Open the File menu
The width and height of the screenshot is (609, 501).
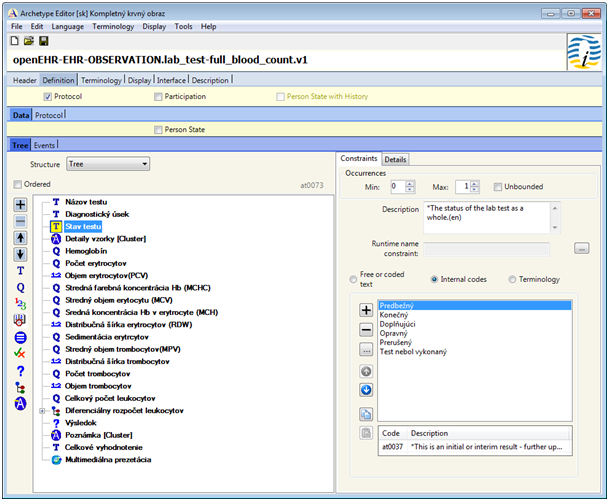tap(16, 26)
